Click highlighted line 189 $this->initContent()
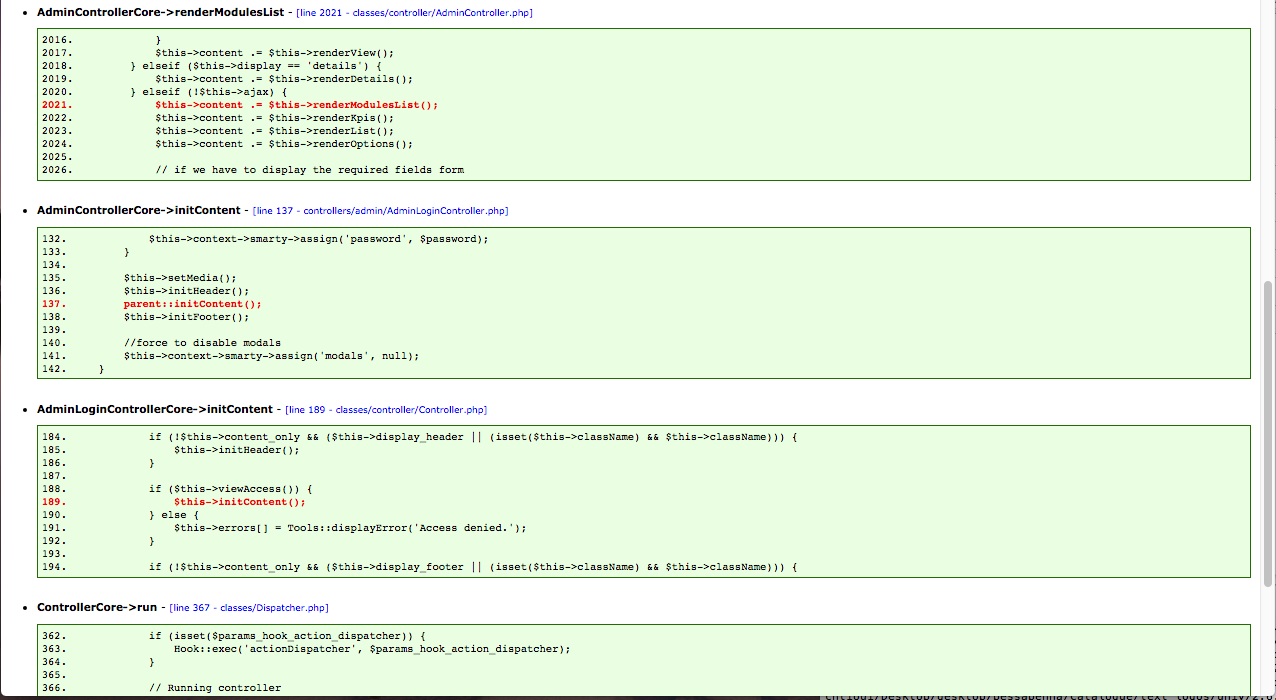The image size is (1276, 700). (239, 502)
